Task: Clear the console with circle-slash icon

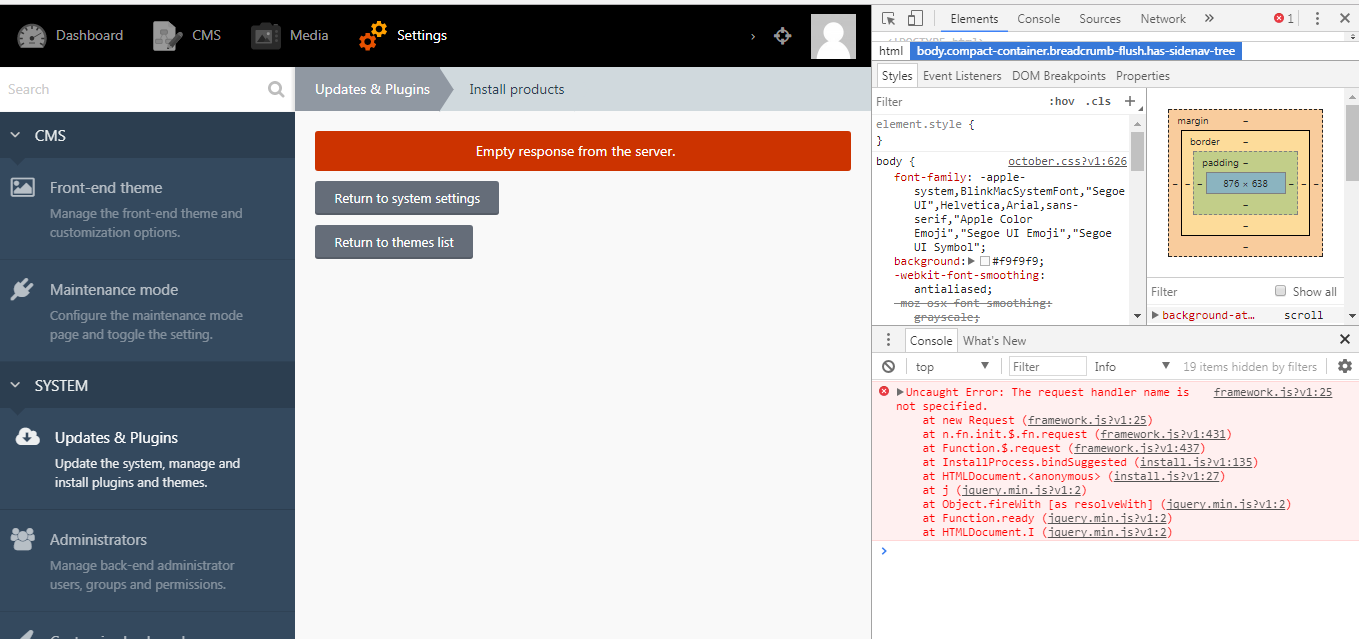Action: (x=888, y=367)
